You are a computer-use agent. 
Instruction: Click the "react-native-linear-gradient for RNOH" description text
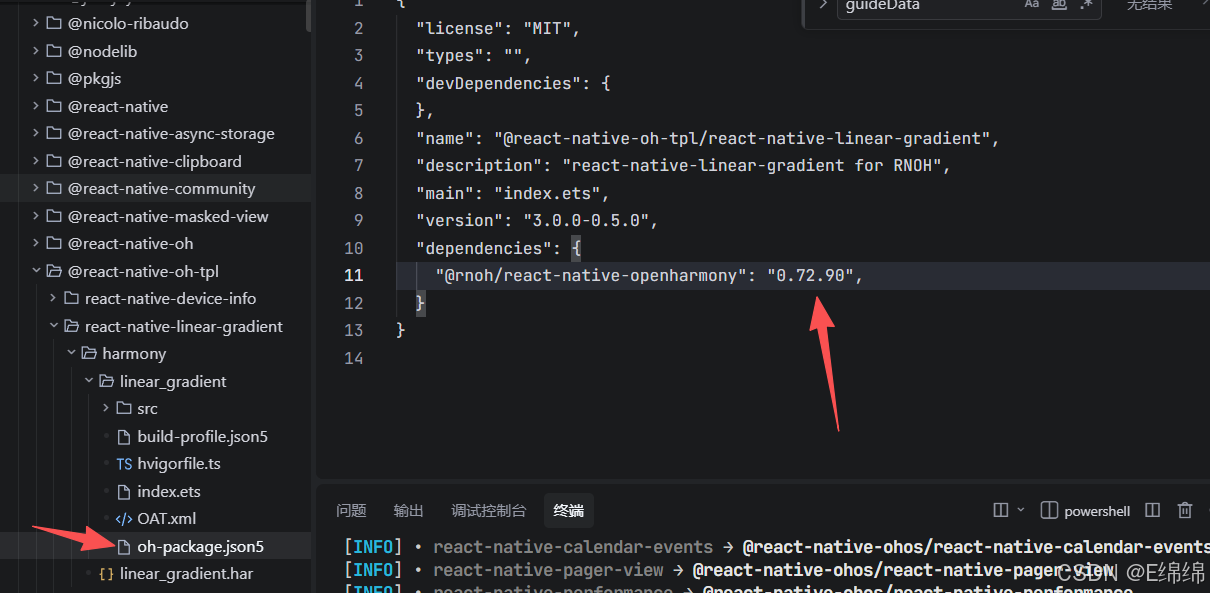pyautogui.click(x=751, y=165)
